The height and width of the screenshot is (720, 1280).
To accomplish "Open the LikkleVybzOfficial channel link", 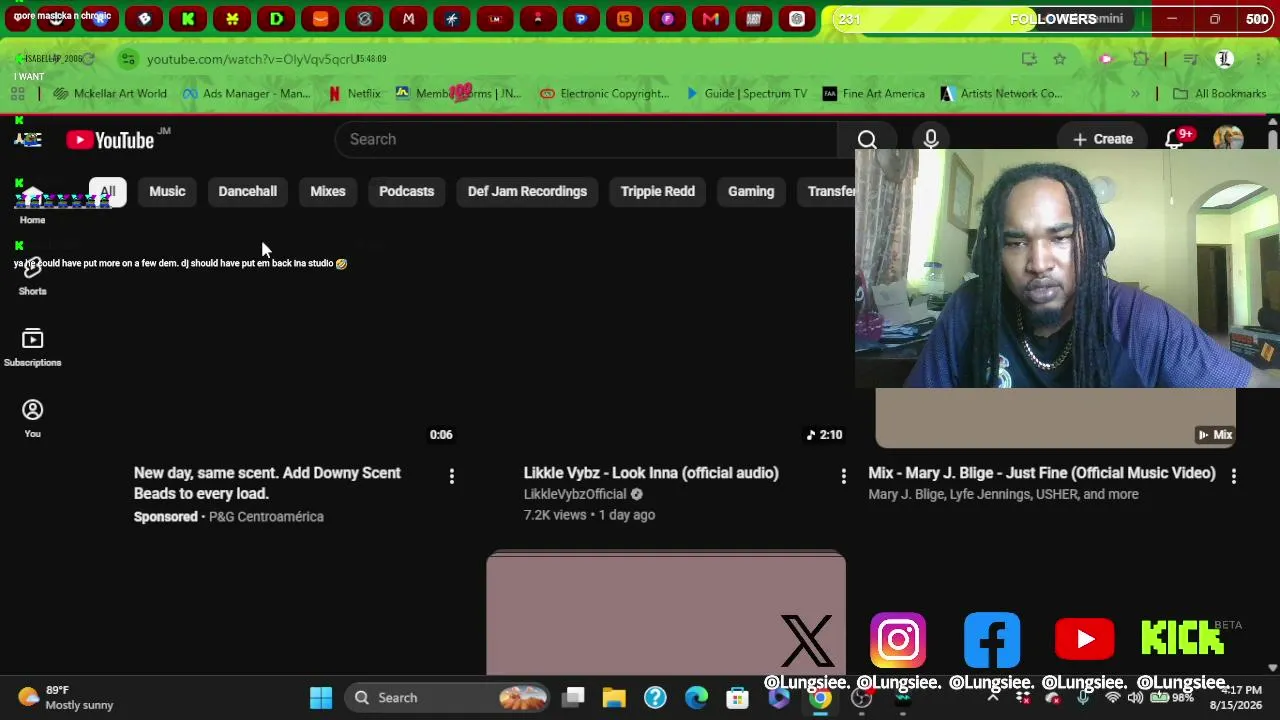I will tap(575, 494).
